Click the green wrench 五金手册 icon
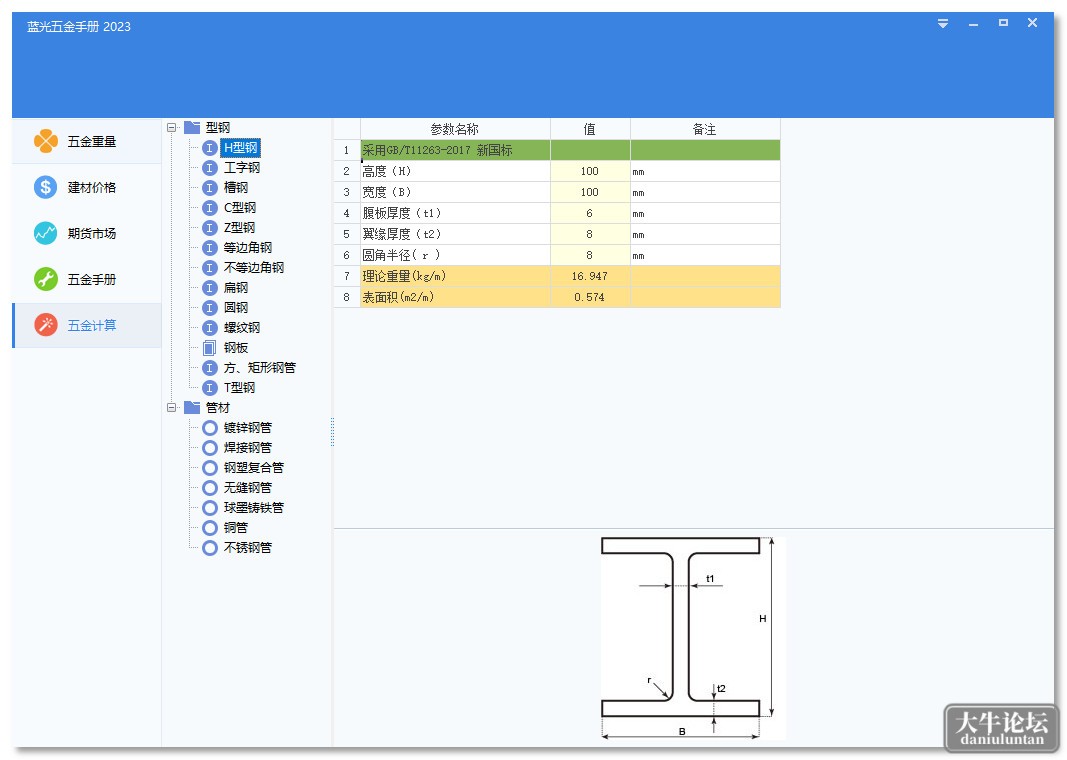Image resolution: width=1067 pixels, height=760 pixels. [46, 279]
